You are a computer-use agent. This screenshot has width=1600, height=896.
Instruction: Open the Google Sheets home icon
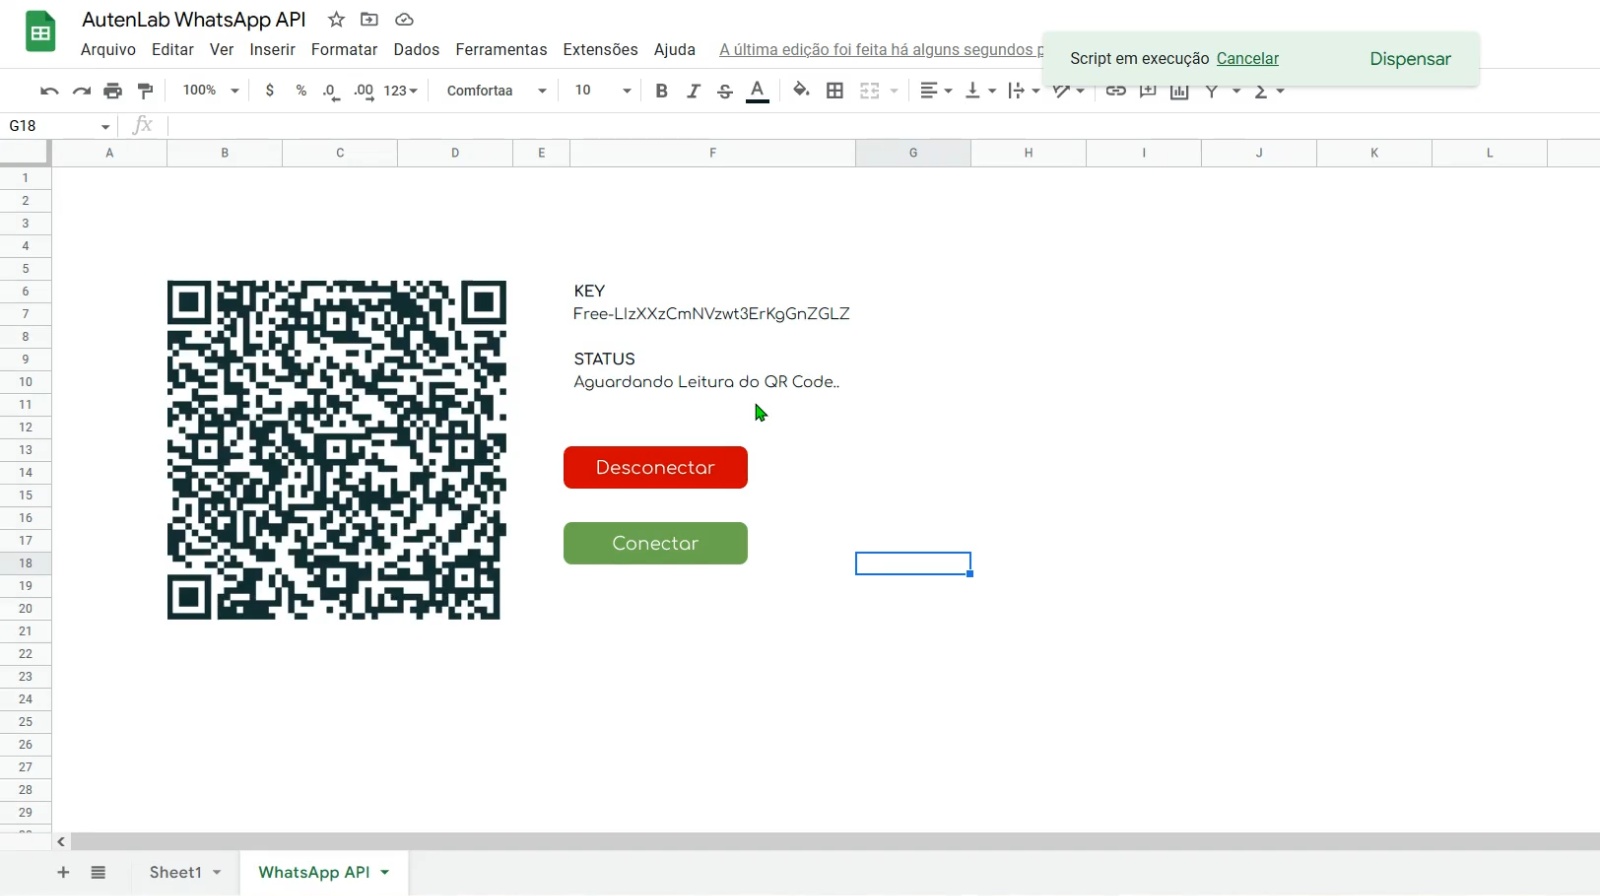[40, 32]
